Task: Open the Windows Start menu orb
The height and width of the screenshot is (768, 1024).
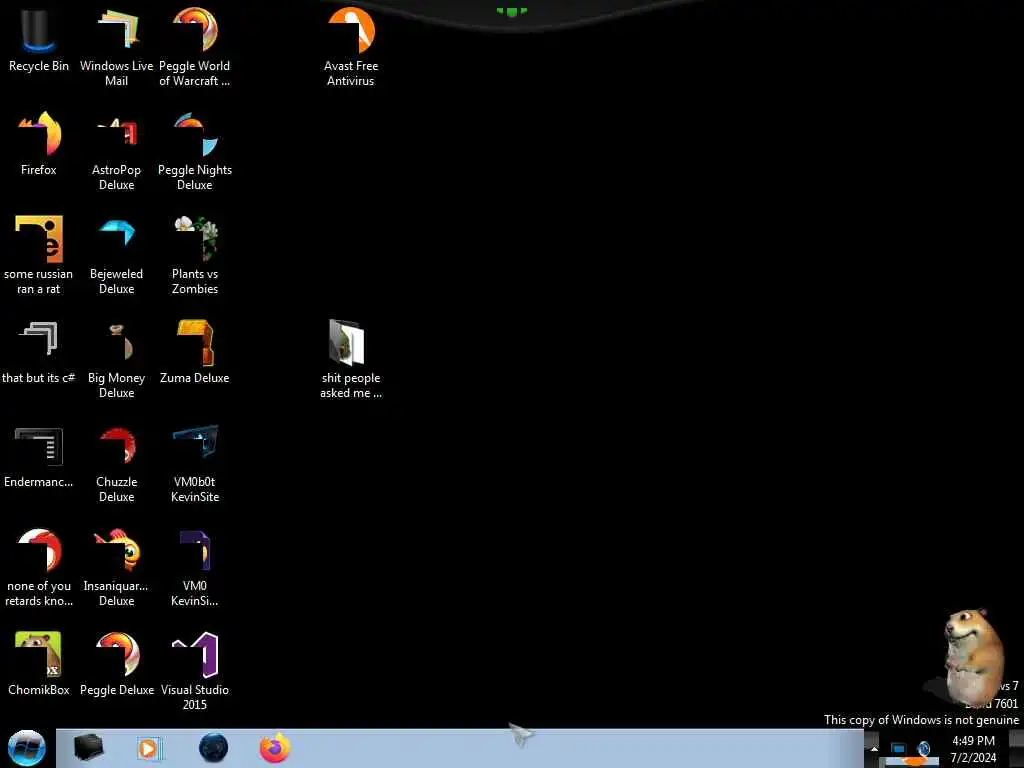Action: pyautogui.click(x=26, y=748)
